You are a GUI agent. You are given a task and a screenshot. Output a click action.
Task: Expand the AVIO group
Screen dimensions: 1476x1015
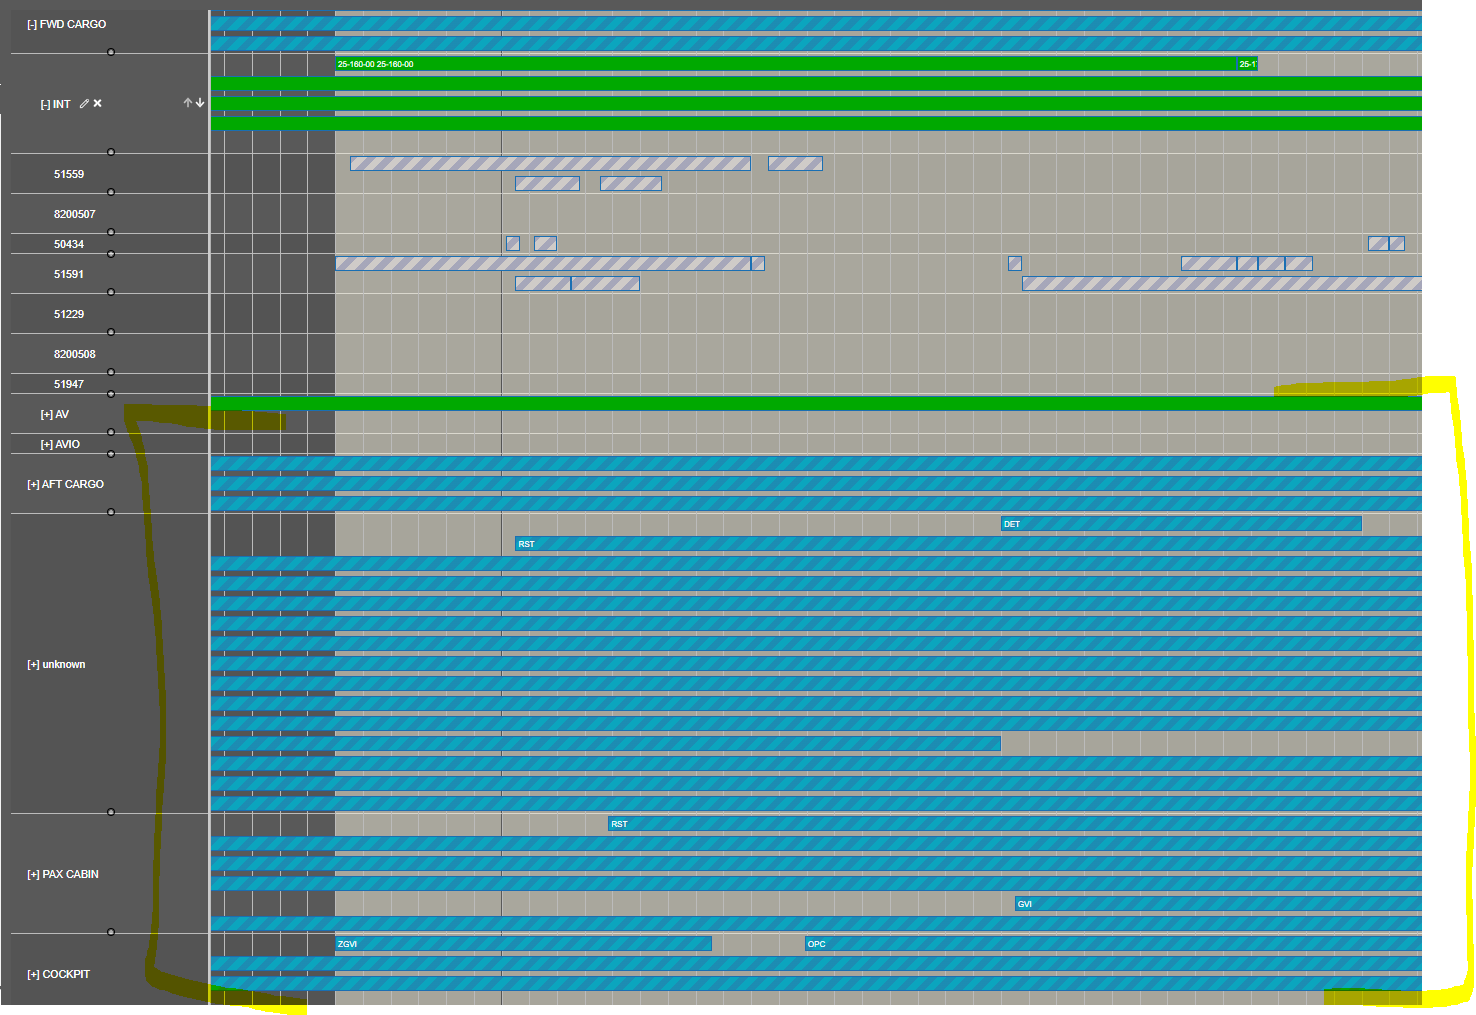(45, 443)
